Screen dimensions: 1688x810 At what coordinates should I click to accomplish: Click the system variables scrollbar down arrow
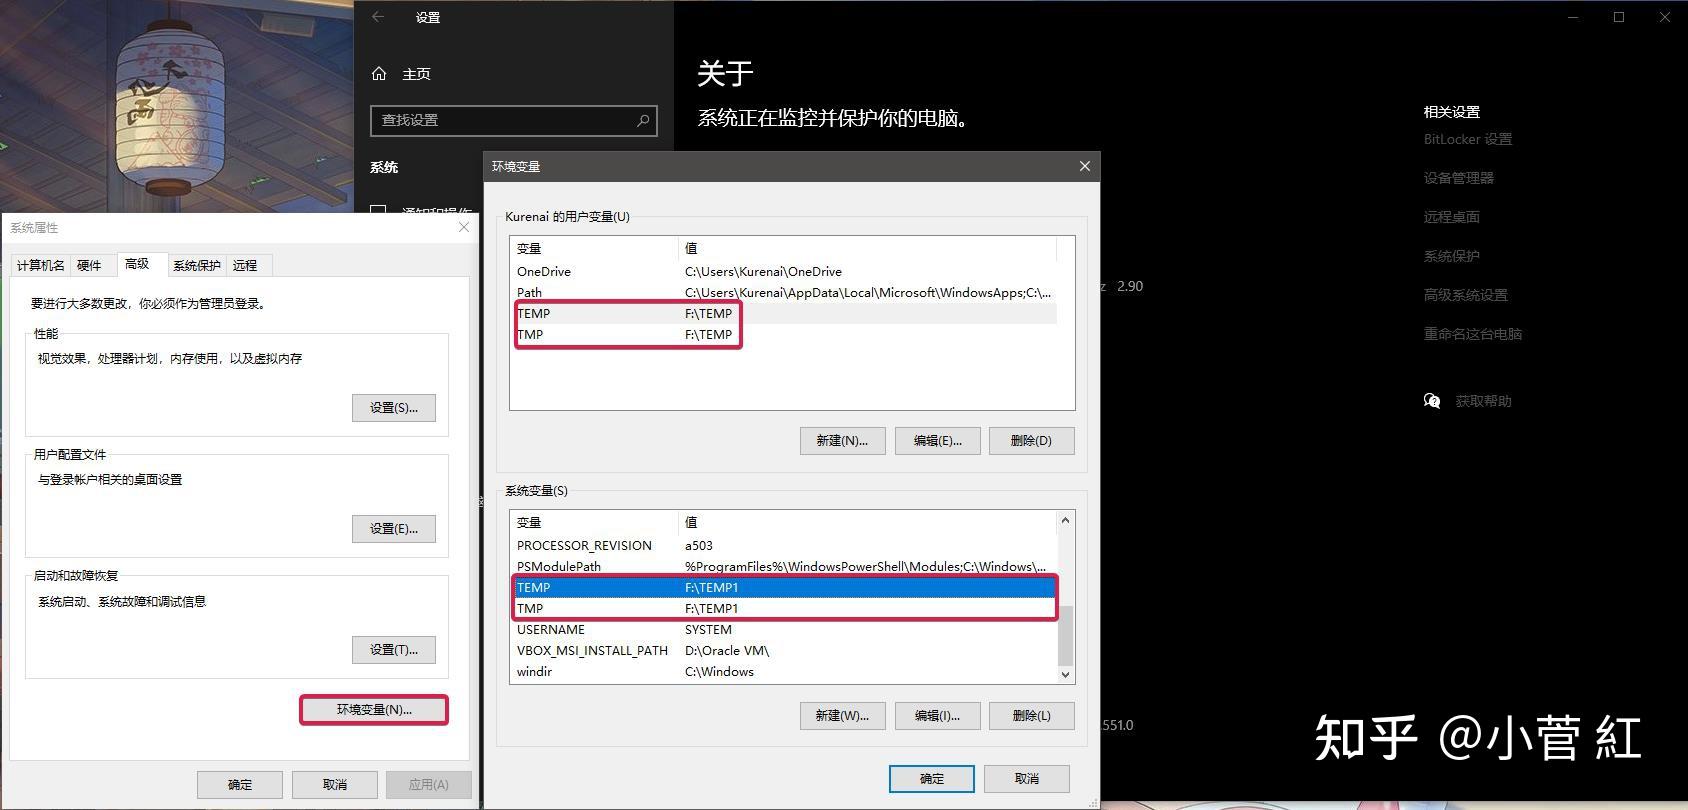(x=1065, y=675)
